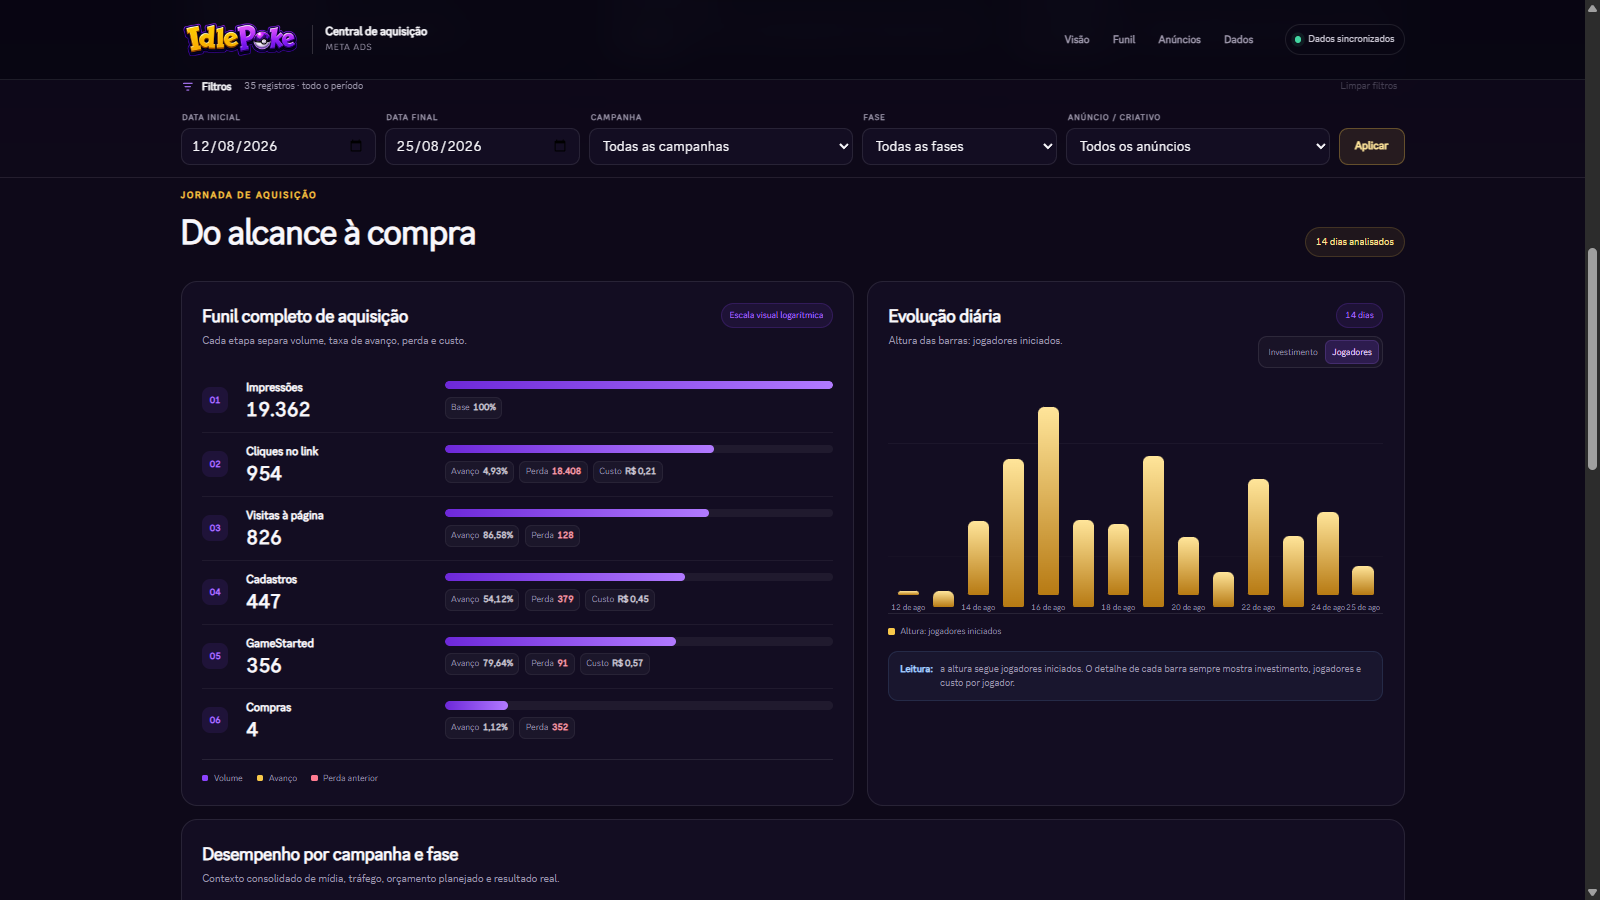Image resolution: width=1600 pixels, height=900 pixels.
Task: Open the Todas as fases dropdown
Action: pyautogui.click(x=959, y=146)
